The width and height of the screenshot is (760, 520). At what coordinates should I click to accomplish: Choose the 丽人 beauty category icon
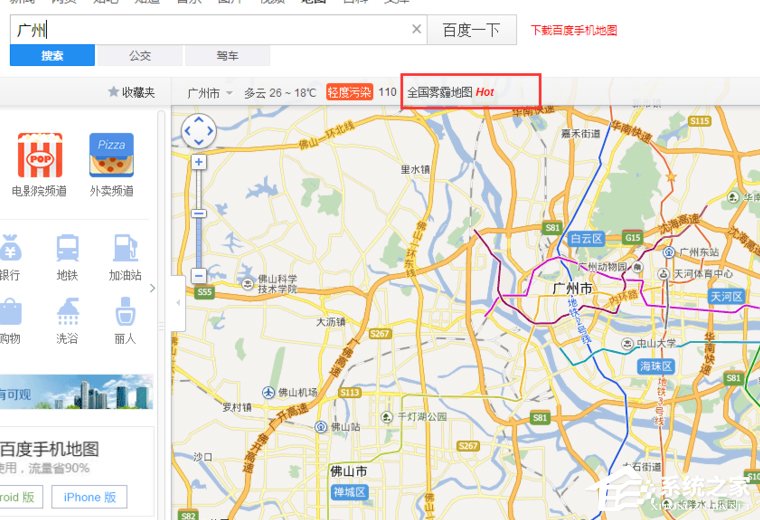tap(125, 312)
